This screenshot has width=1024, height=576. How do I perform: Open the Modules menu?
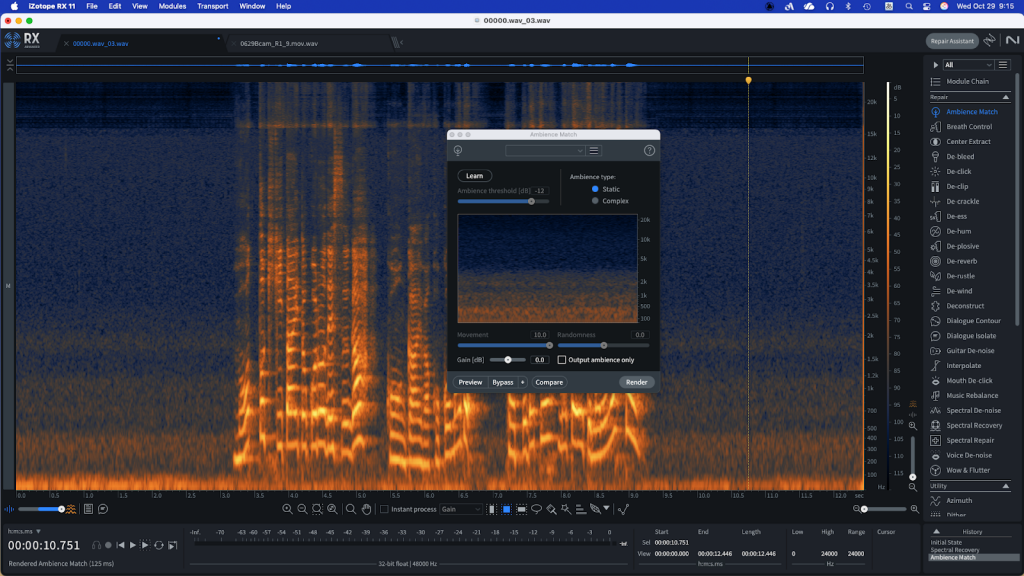point(172,6)
